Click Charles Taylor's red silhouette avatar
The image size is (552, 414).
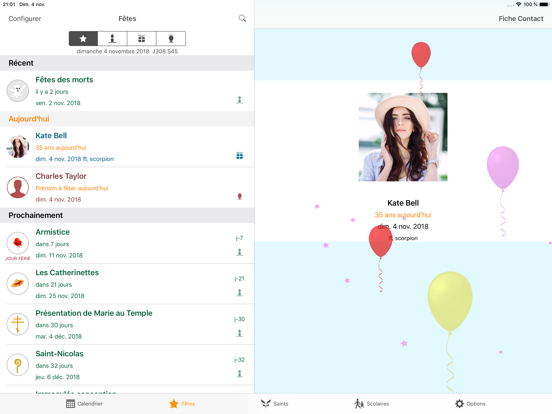click(x=18, y=187)
